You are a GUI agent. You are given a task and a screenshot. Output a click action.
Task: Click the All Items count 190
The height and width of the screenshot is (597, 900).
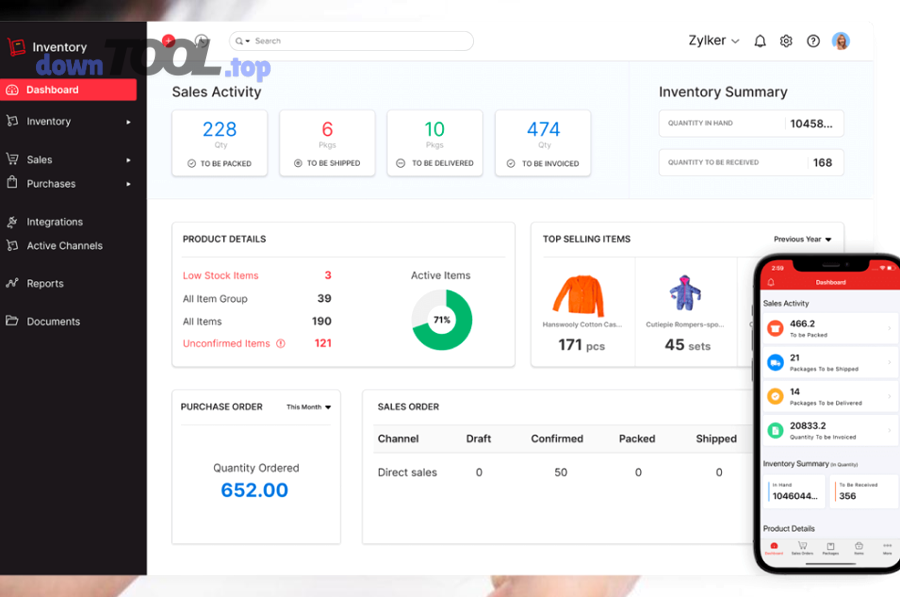tap(321, 321)
